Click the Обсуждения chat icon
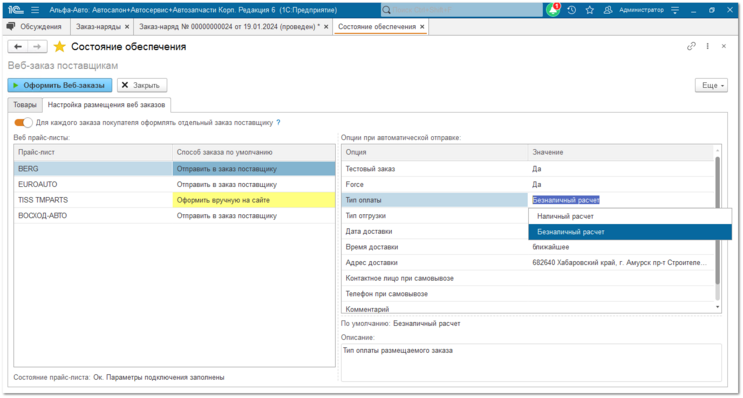Image resolution: width=743 pixels, height=398 pixels. coord(11,27)
